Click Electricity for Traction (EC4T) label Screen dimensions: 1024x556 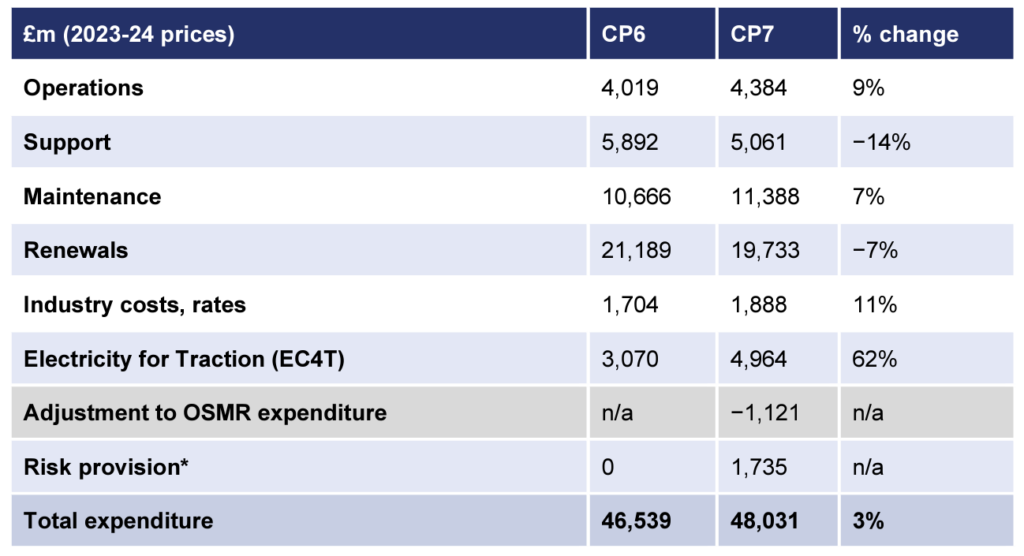(x=184, y=359)
